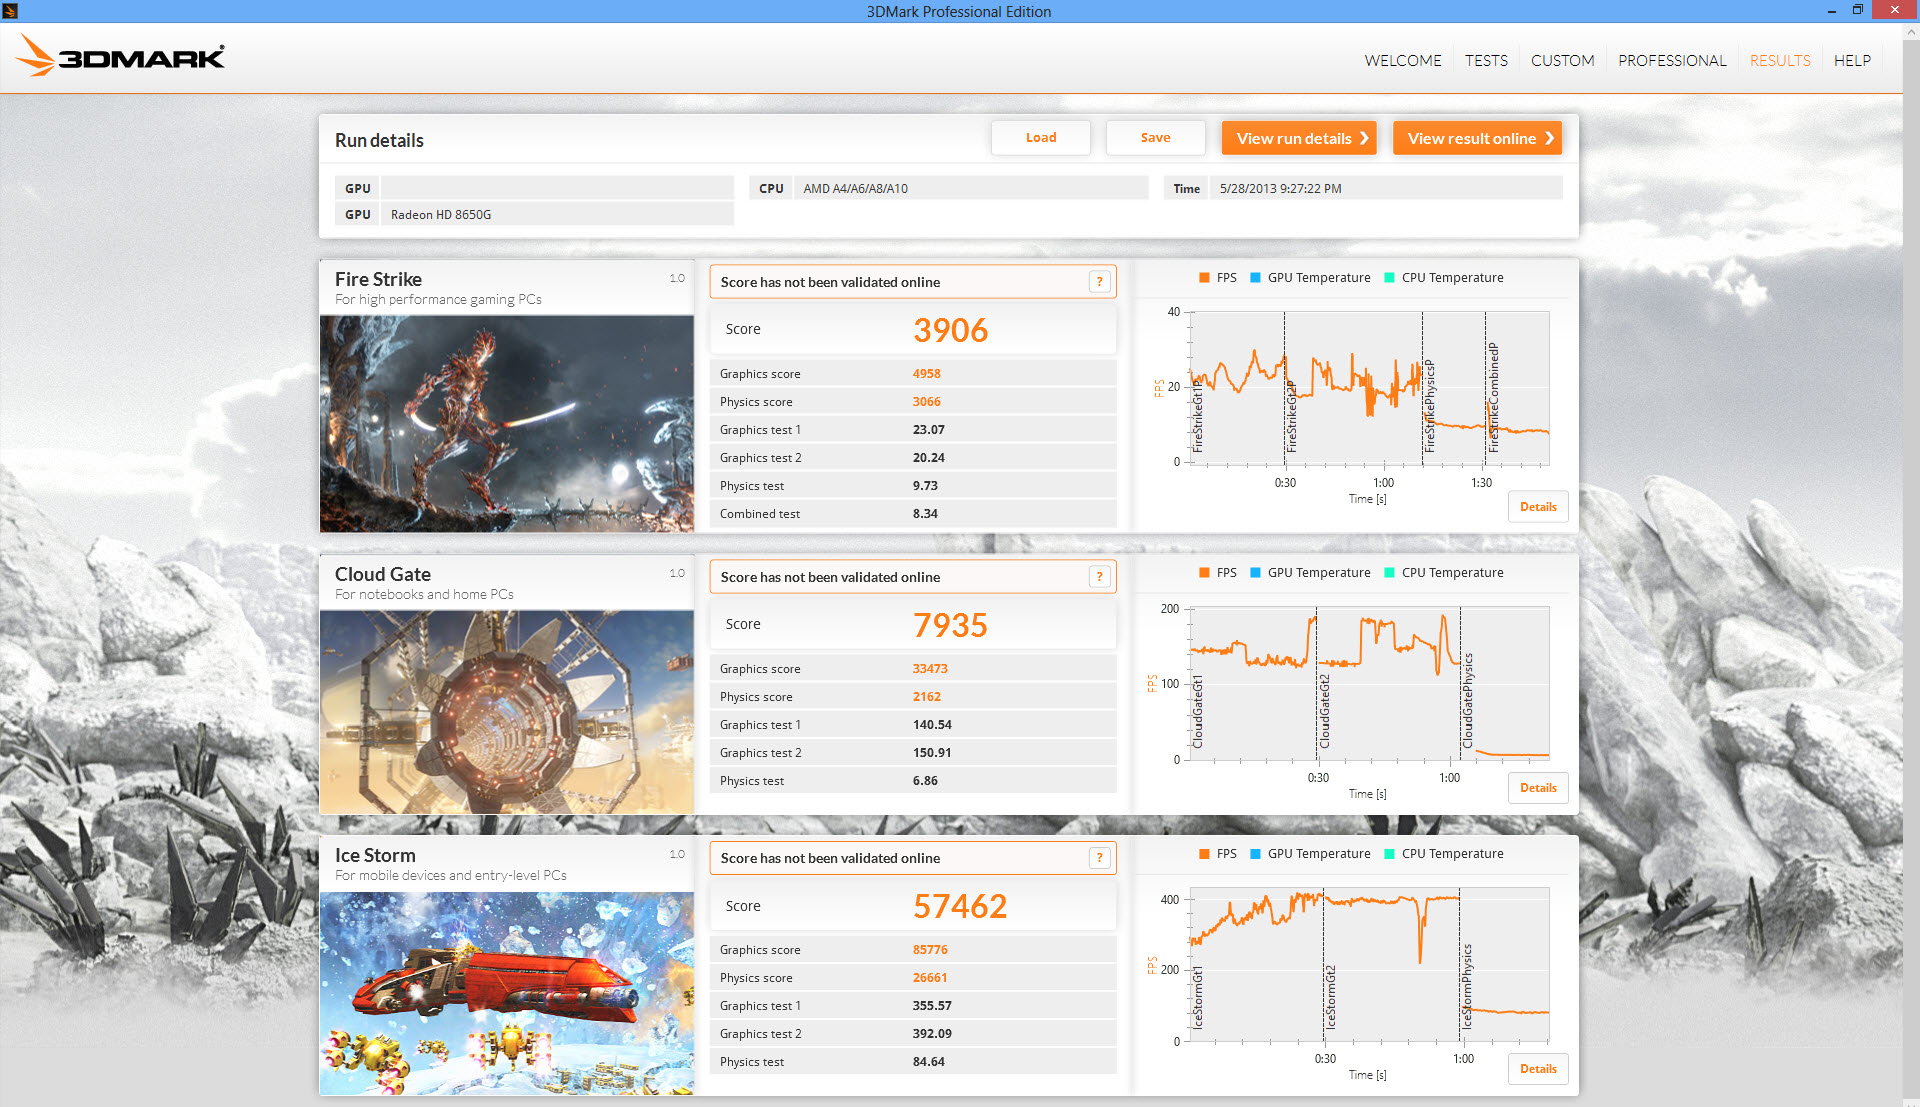This screenshot has height=1107, width=1920.
Task: Click Fire Strike Graphics test 1 value 23.07
Action: (x=928, y=430)
